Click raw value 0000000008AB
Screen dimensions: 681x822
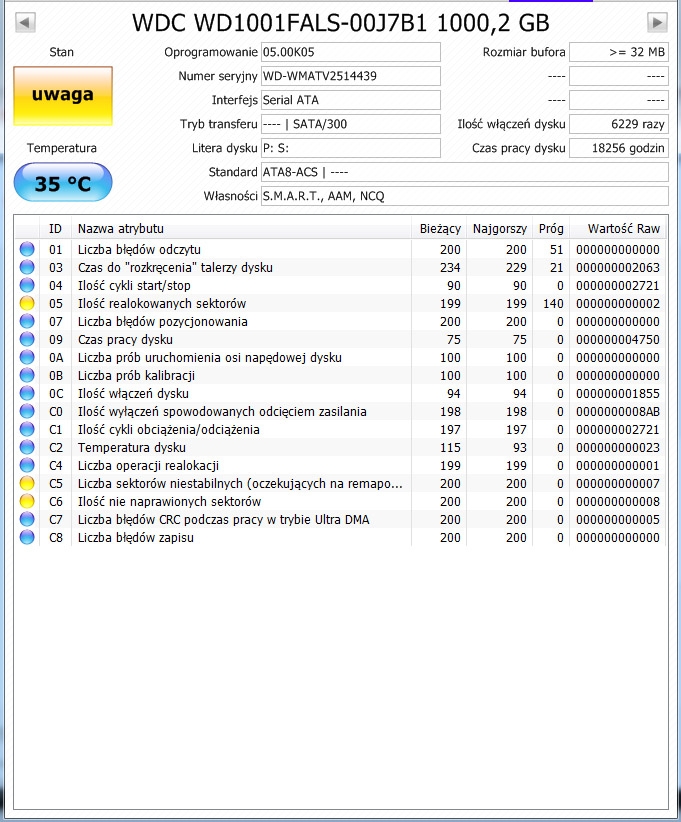[x=618, y=412]
